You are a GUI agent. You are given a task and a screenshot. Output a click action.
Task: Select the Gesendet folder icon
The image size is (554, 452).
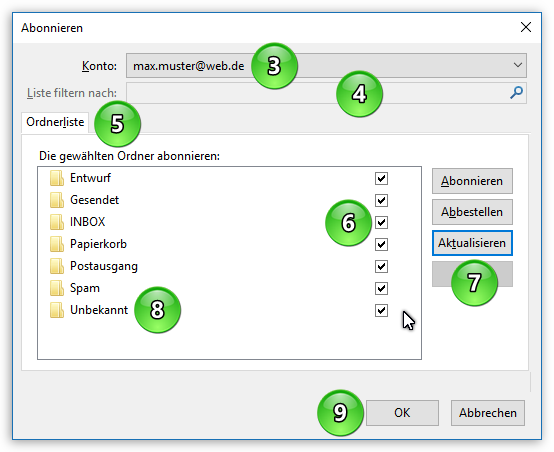[x=57, y=200]
